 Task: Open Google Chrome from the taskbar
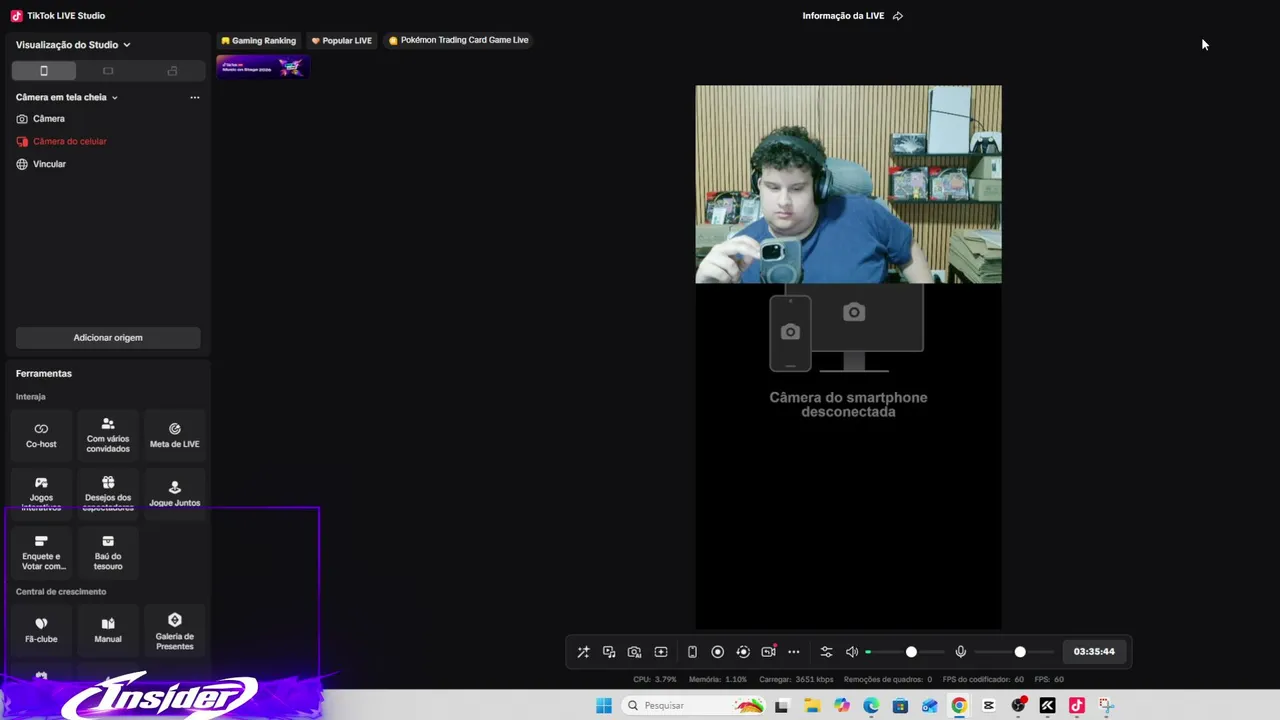[x=959, y=706]
